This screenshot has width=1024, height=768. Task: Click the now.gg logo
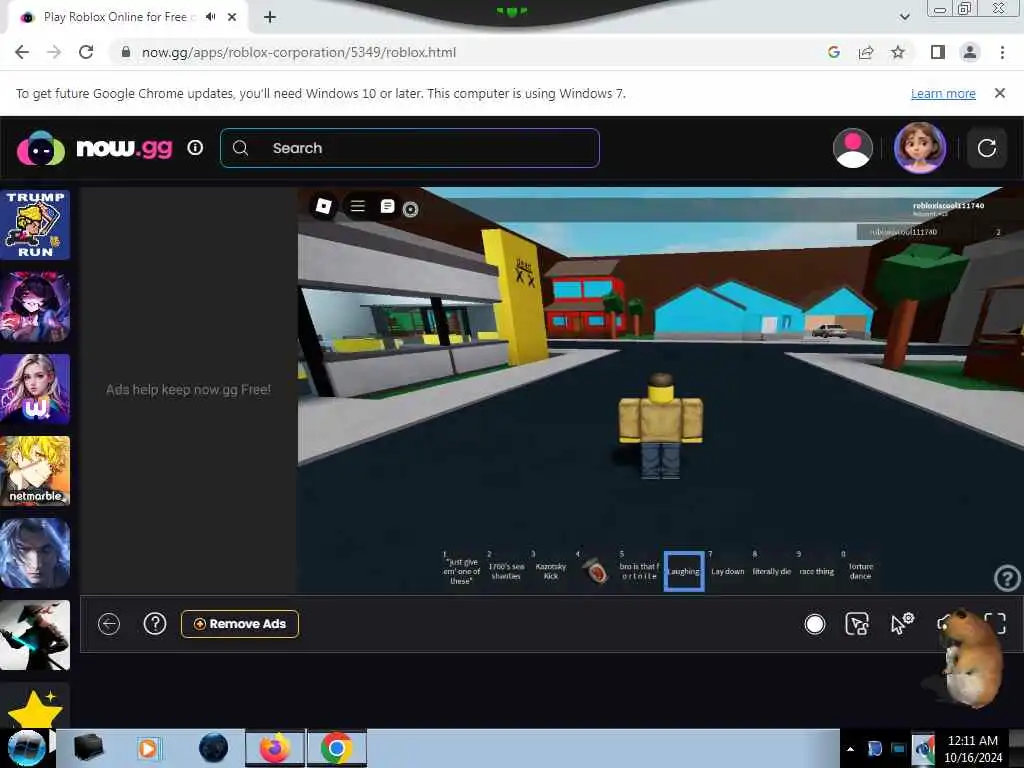[95, 148]
